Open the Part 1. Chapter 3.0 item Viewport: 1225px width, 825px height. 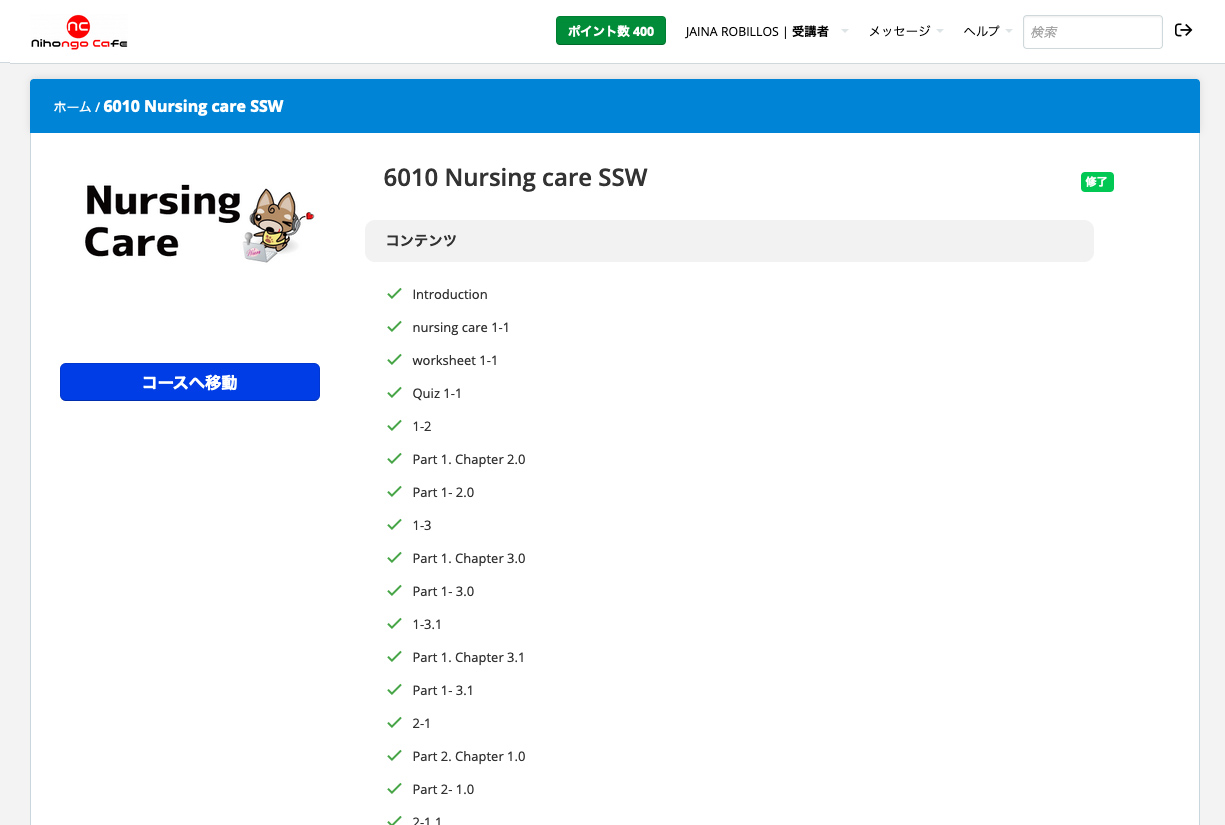coord(468,558)
